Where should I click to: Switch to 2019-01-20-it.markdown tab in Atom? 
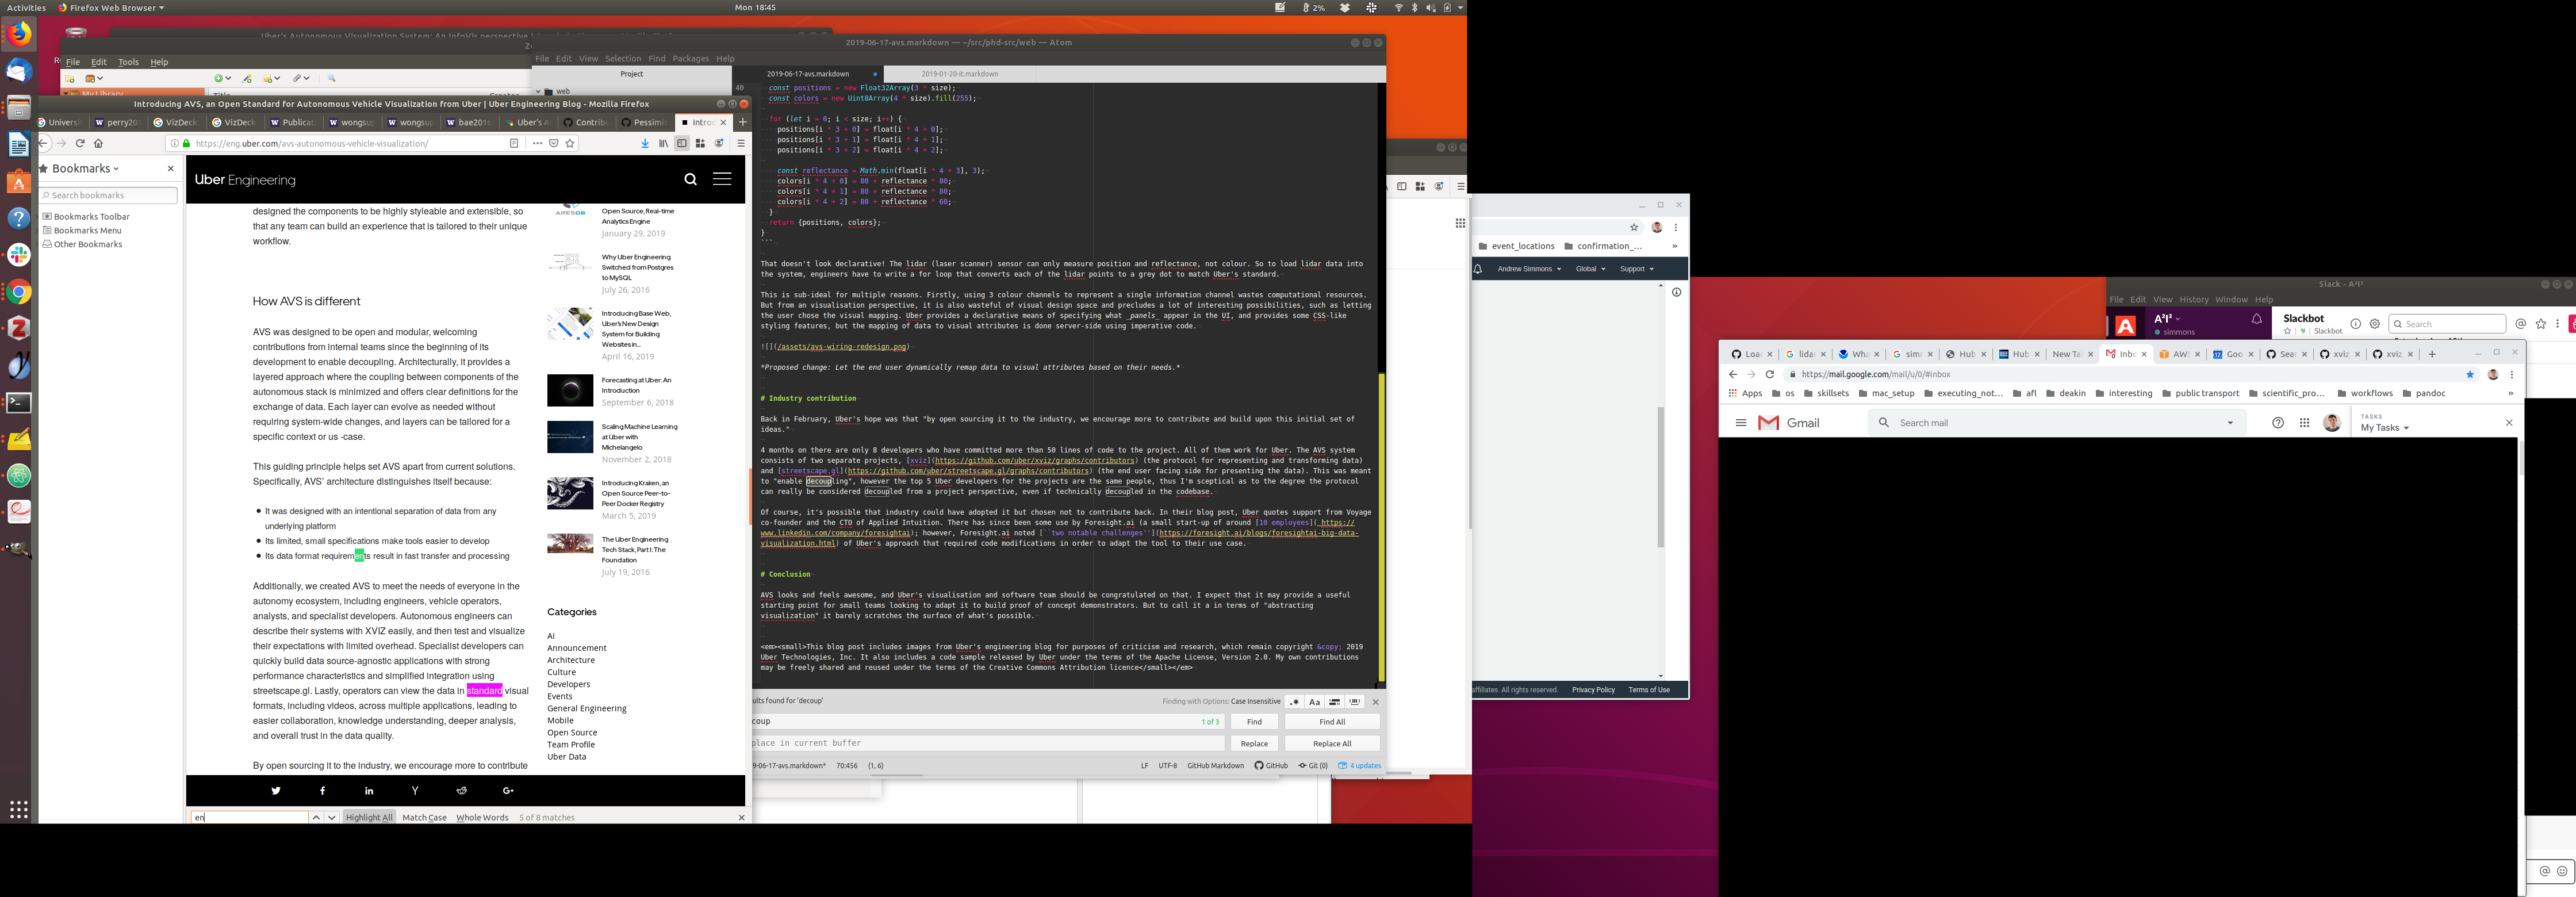pos(959,74)
